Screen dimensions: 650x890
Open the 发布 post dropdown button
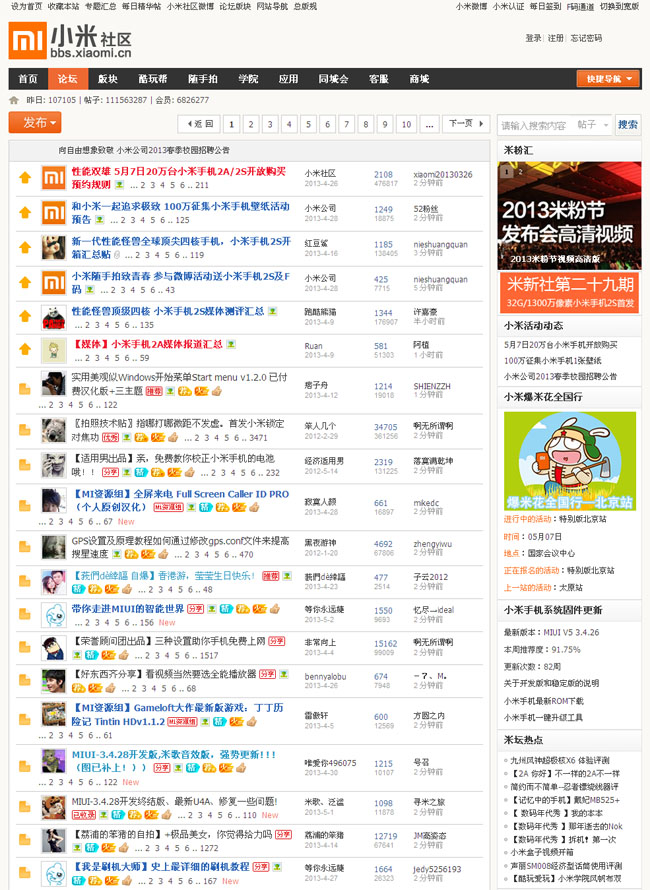pos(35,123)
